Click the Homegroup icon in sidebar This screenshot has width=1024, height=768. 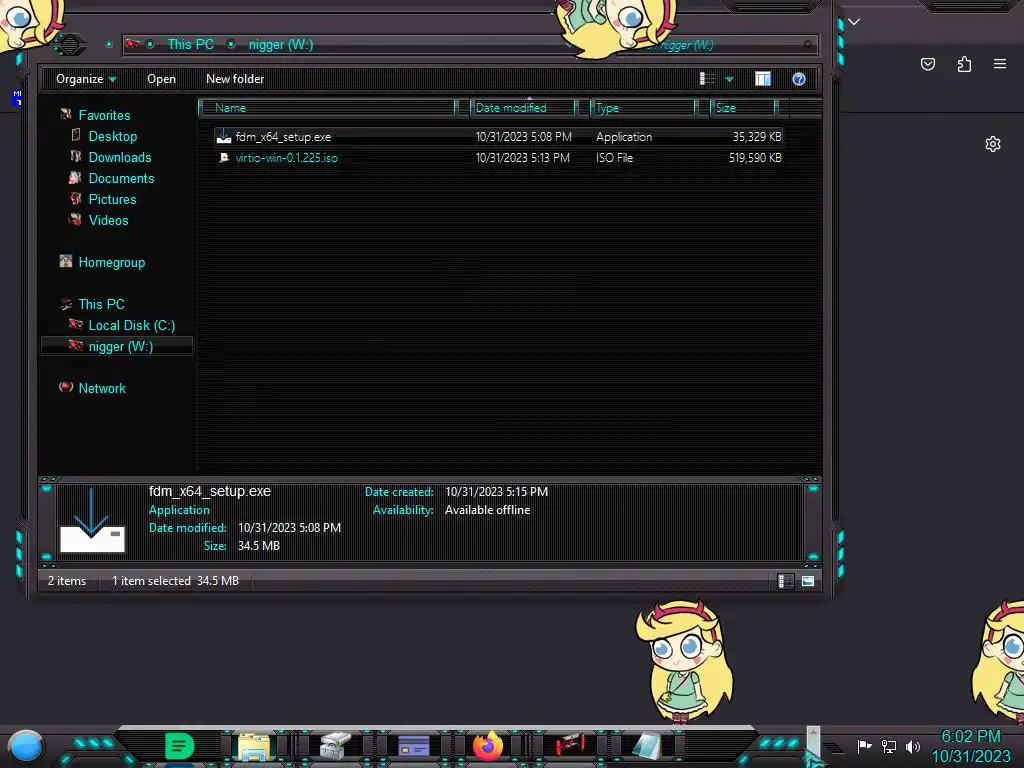tap(65, 261)
